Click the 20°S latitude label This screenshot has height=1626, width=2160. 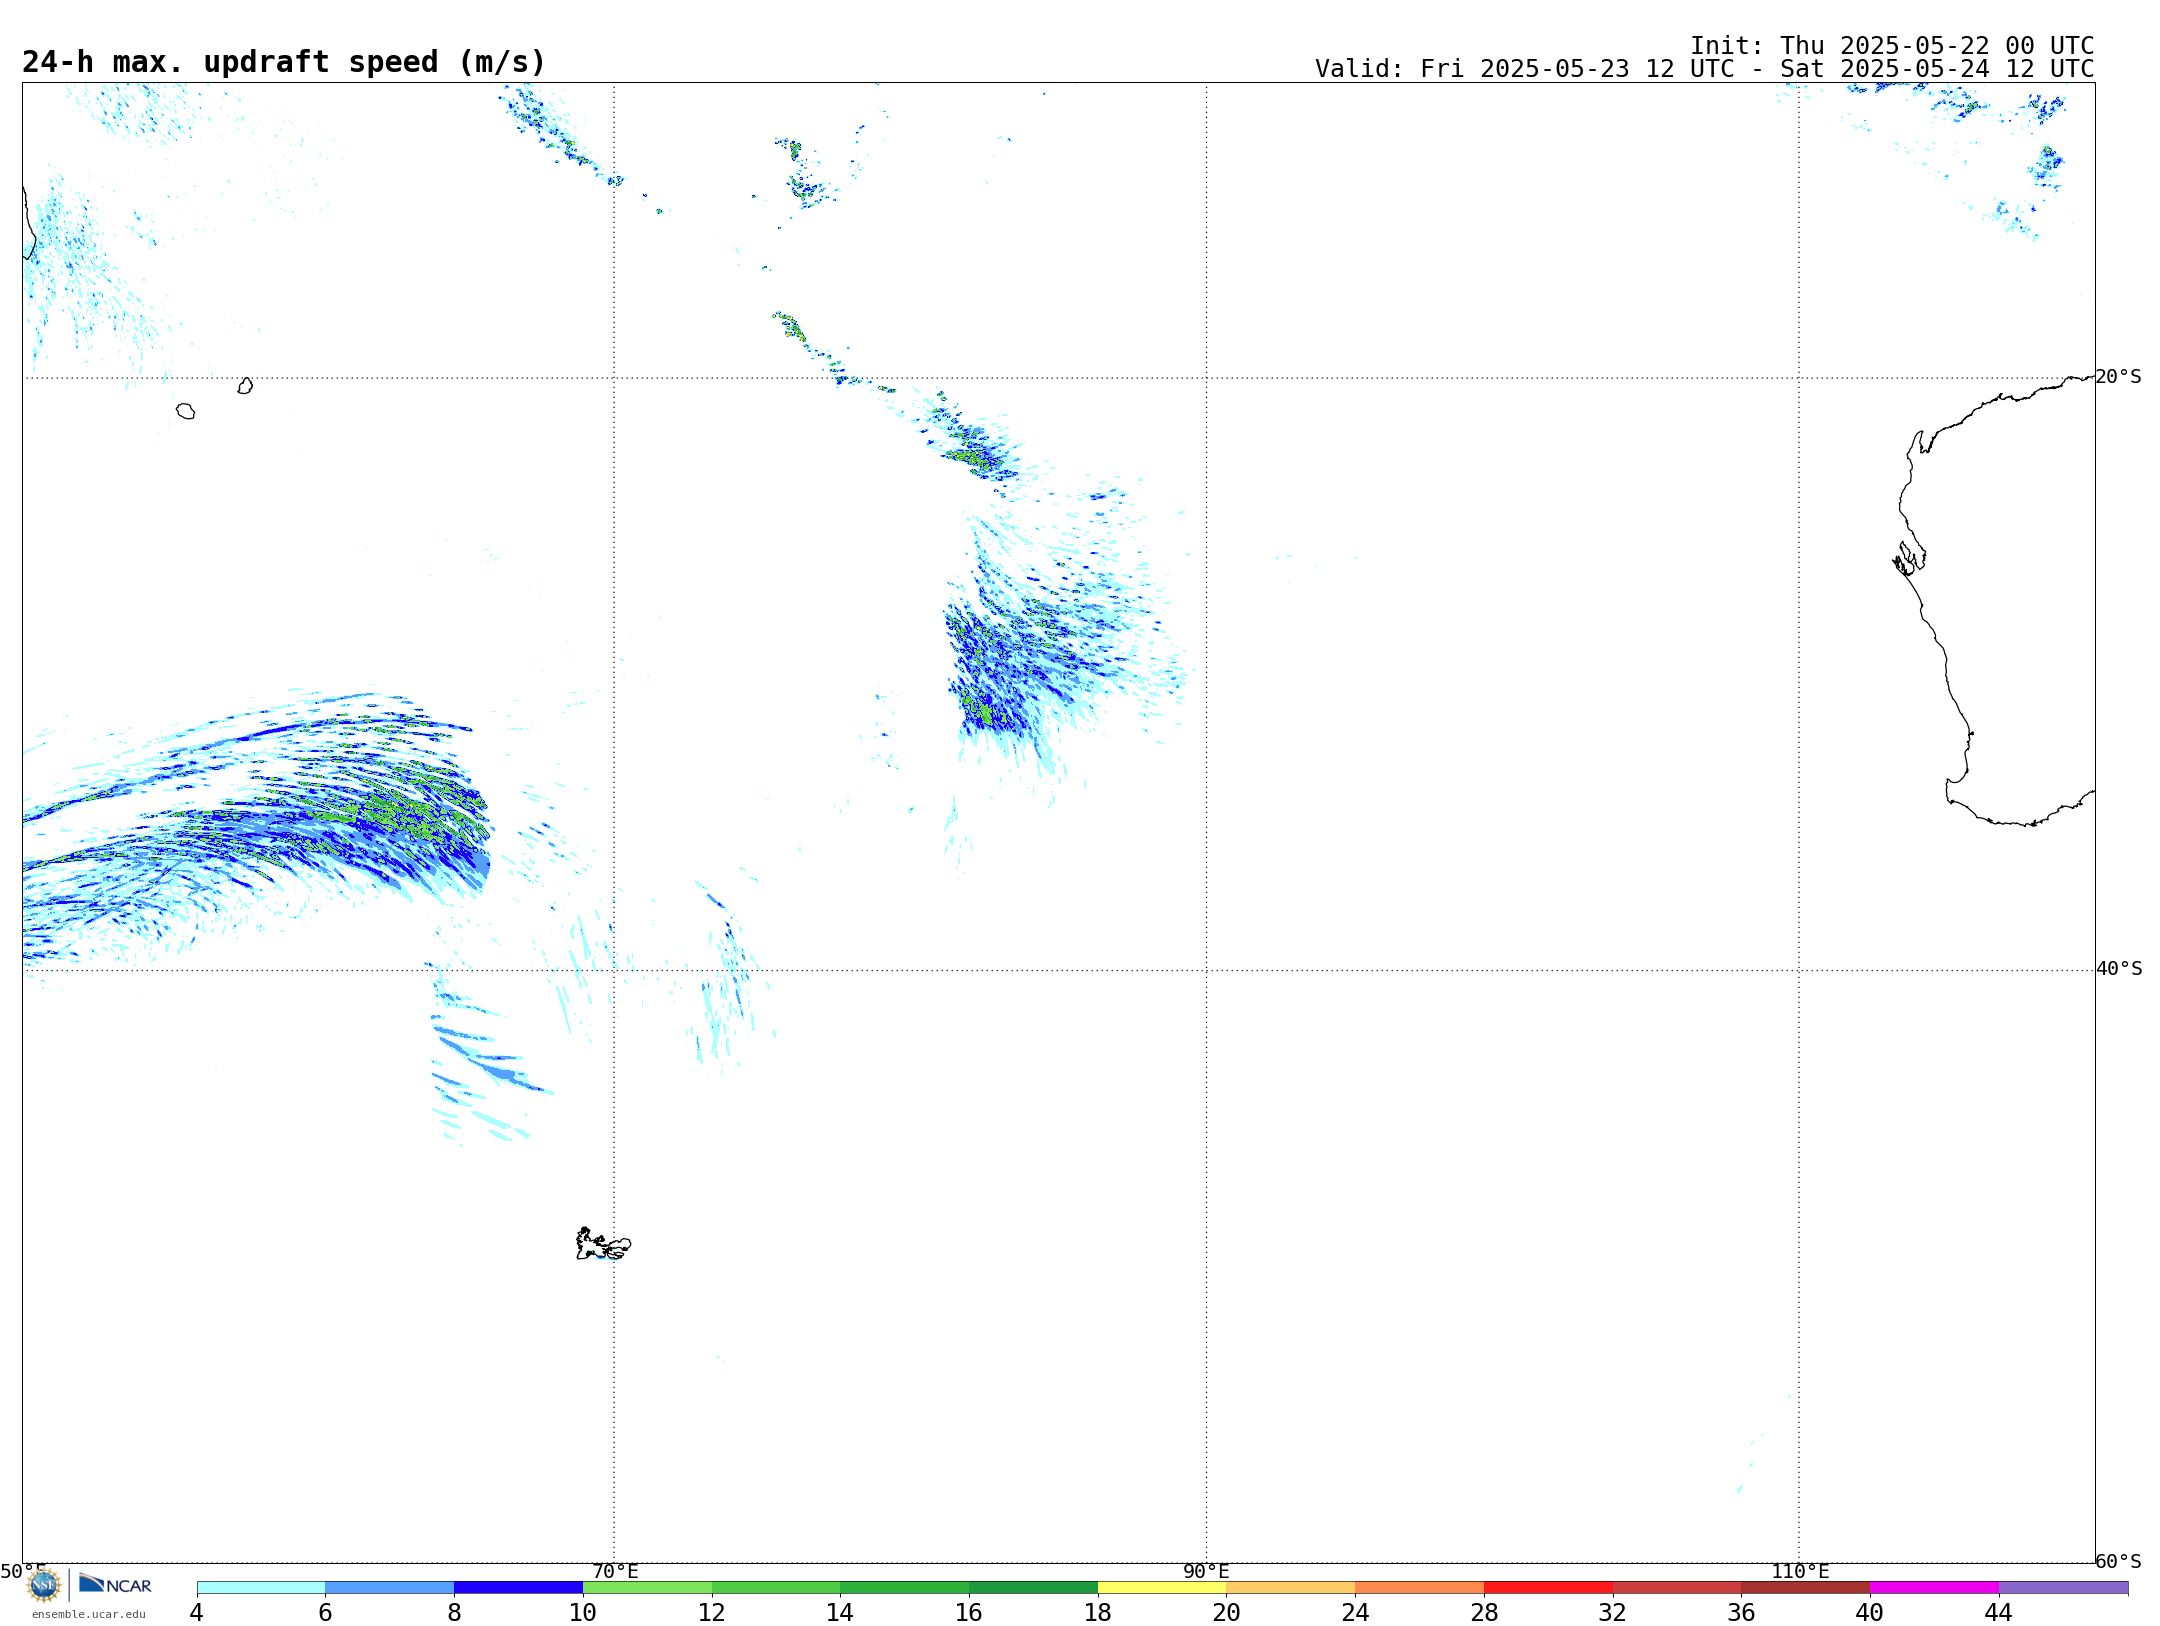click(x=2119, y=377)
